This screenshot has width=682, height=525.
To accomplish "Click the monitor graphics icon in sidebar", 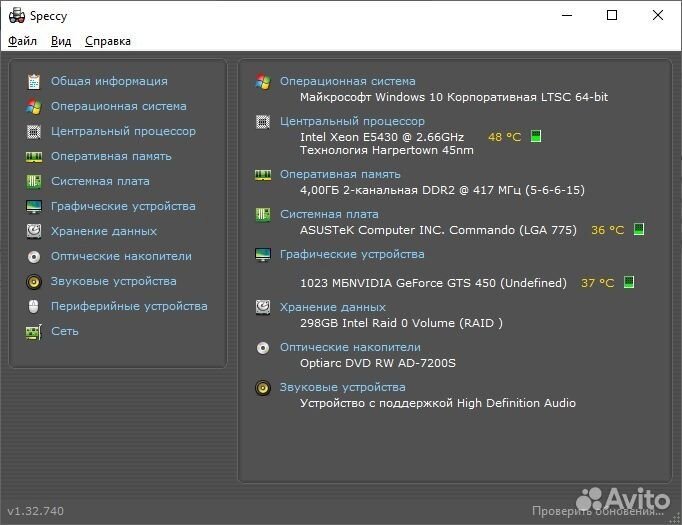I will tap(34, 207).
